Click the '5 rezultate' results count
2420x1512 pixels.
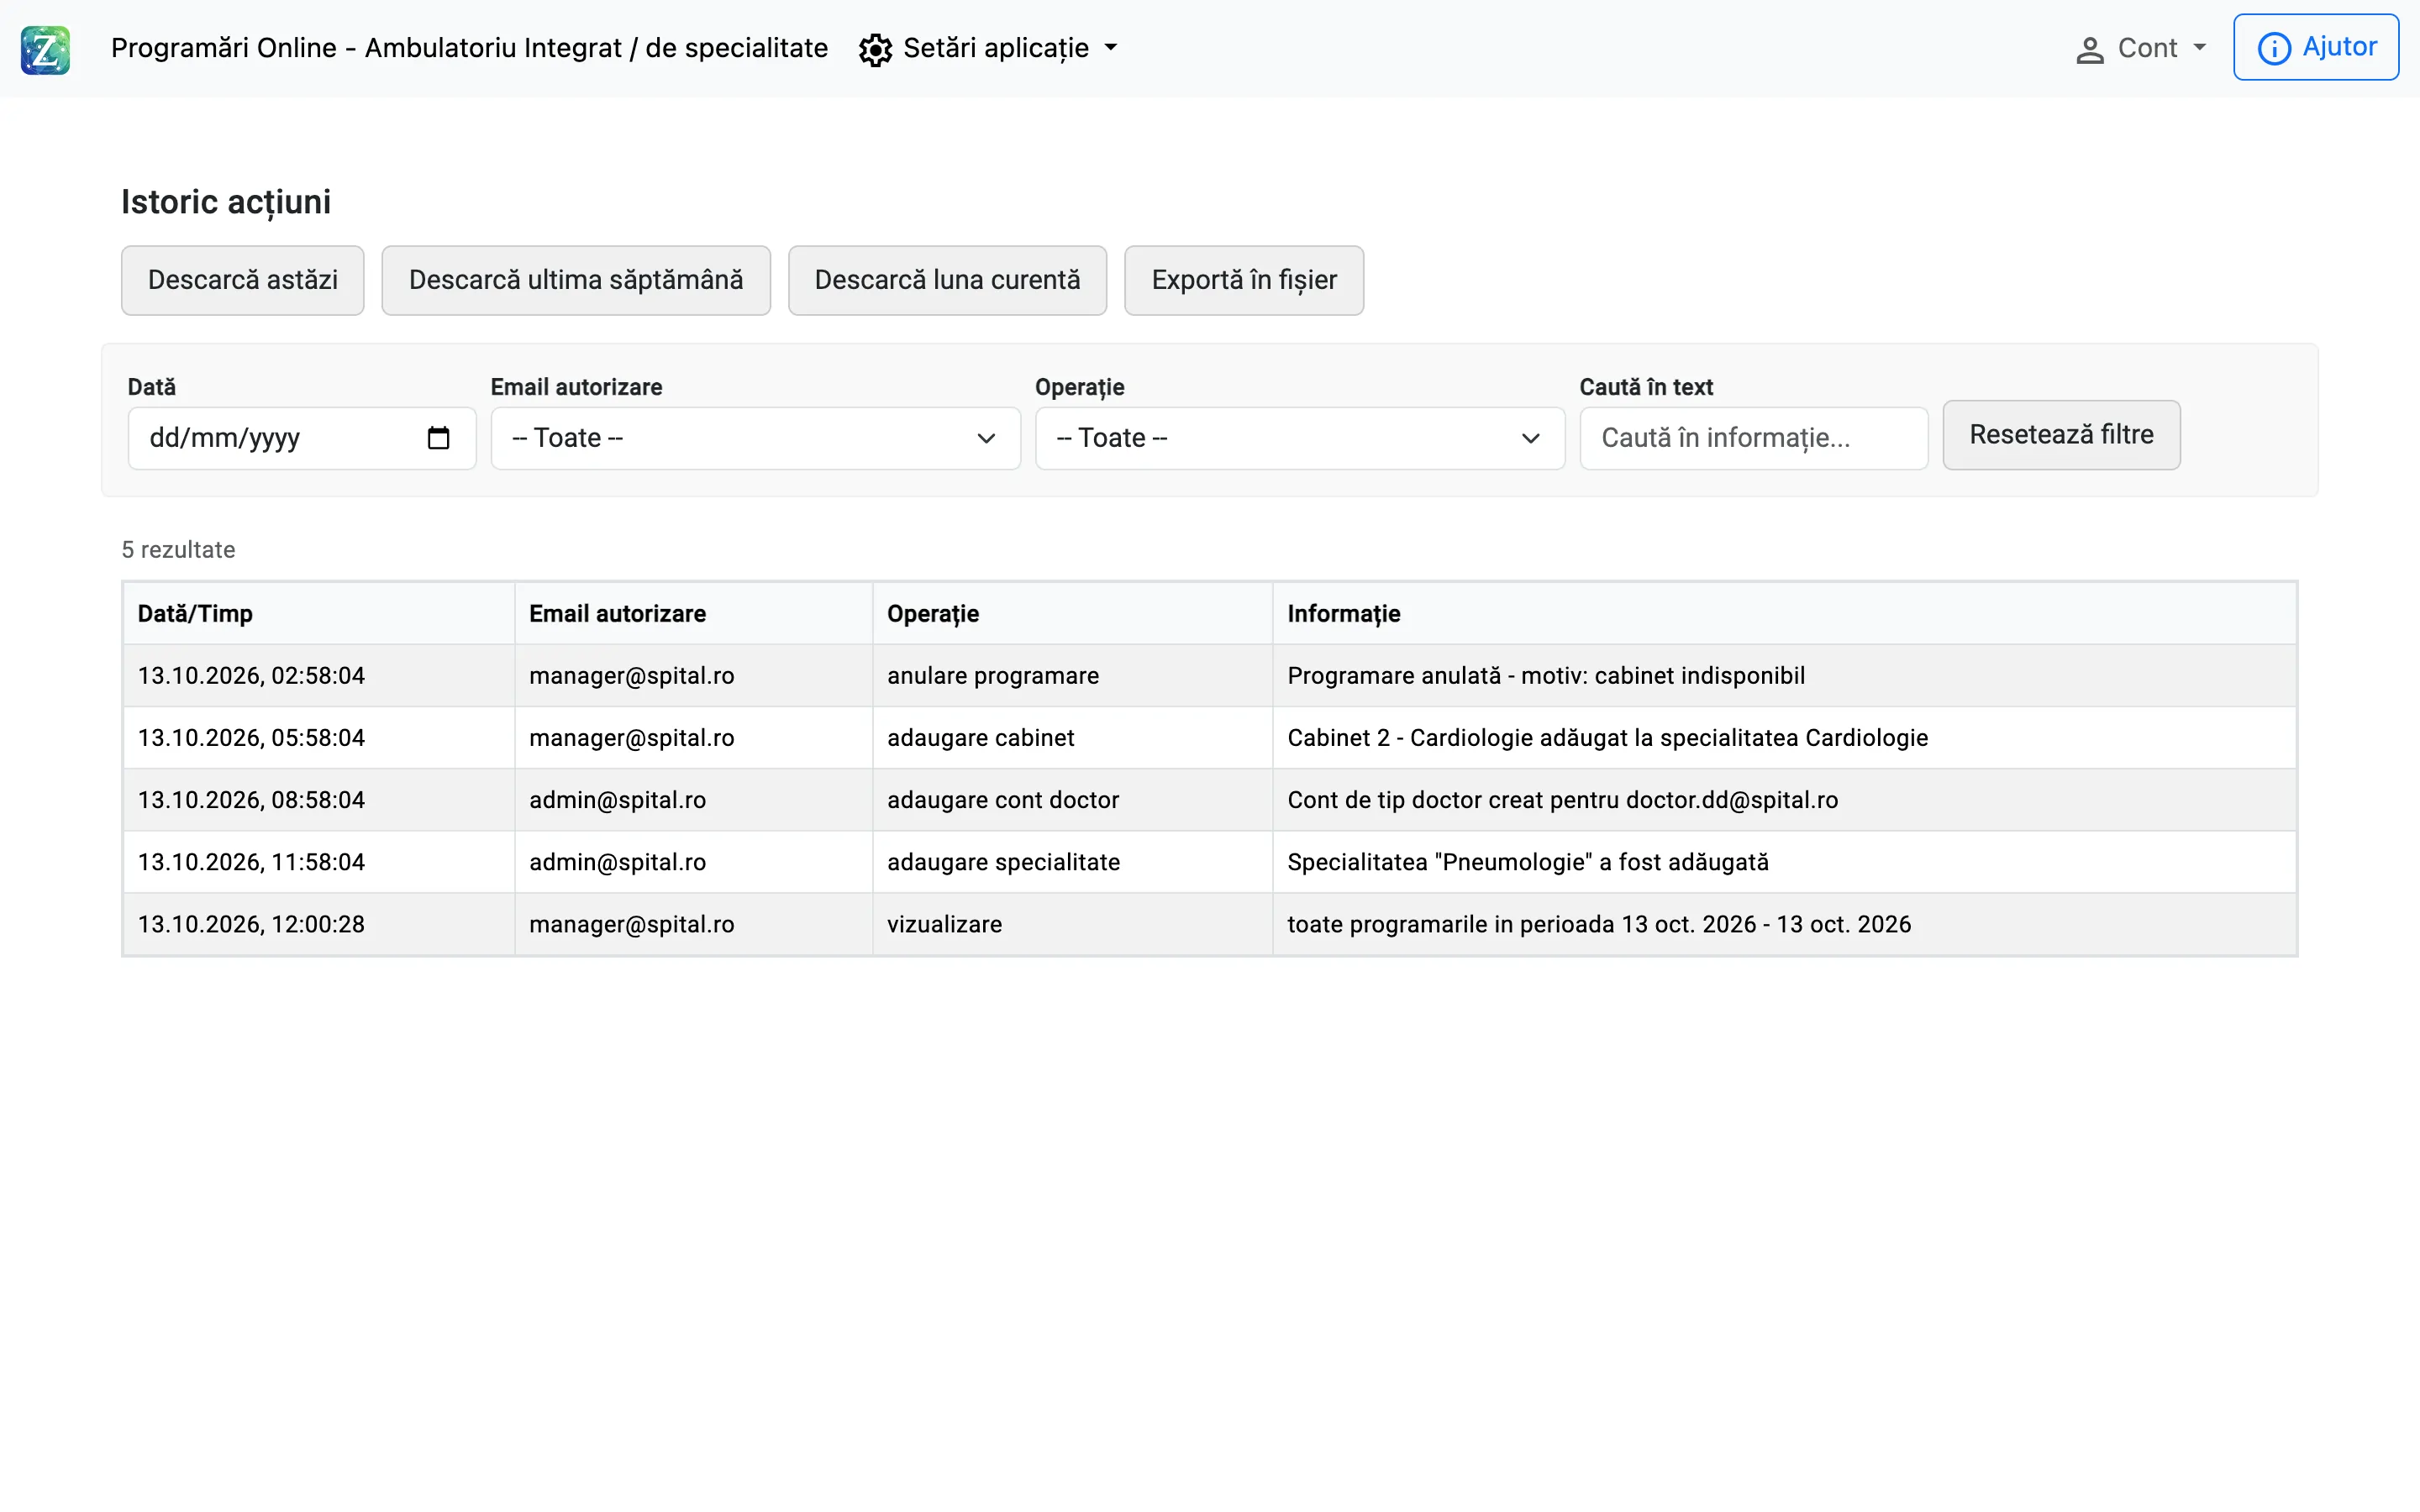tap(178, 550)
